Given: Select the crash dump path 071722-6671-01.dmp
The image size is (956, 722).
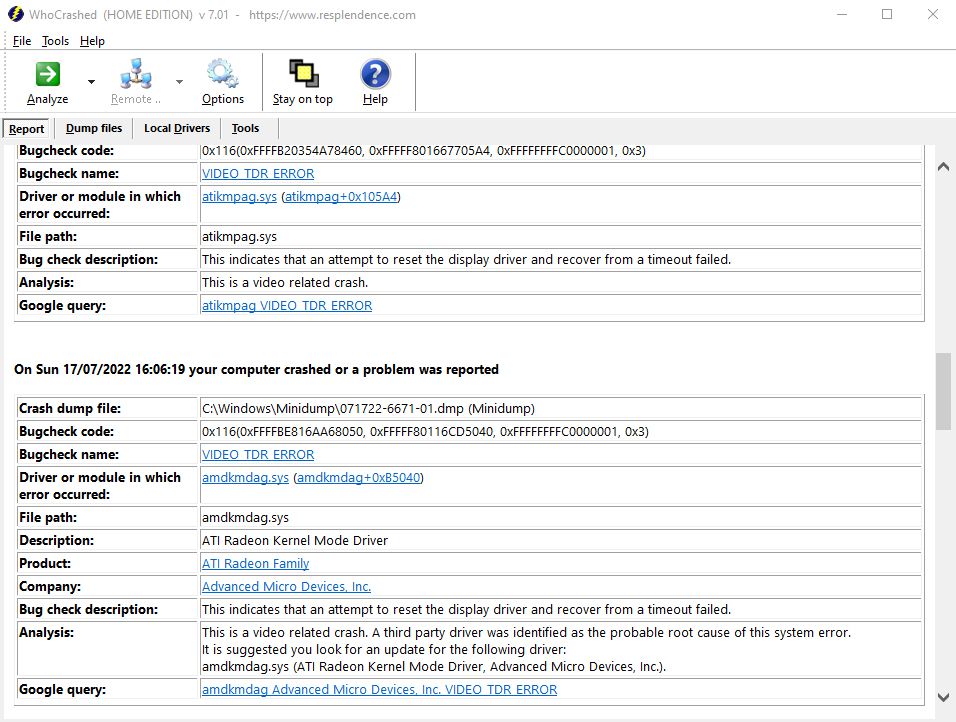Looking at the screenshot, I should coord(368,409).
